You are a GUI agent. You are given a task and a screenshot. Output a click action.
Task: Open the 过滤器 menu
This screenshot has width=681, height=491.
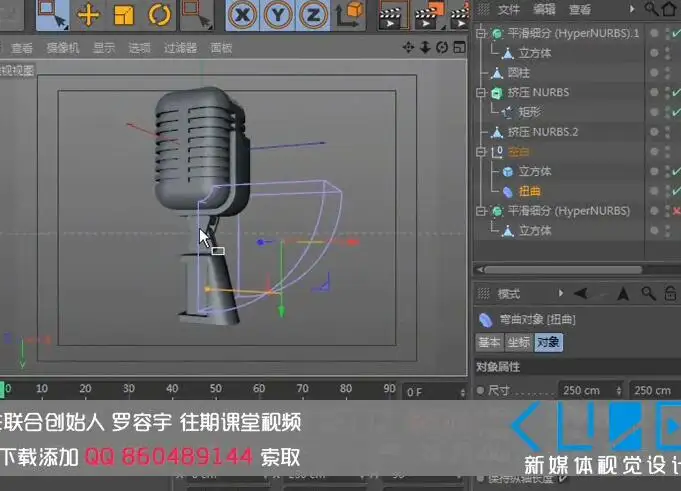180,48
